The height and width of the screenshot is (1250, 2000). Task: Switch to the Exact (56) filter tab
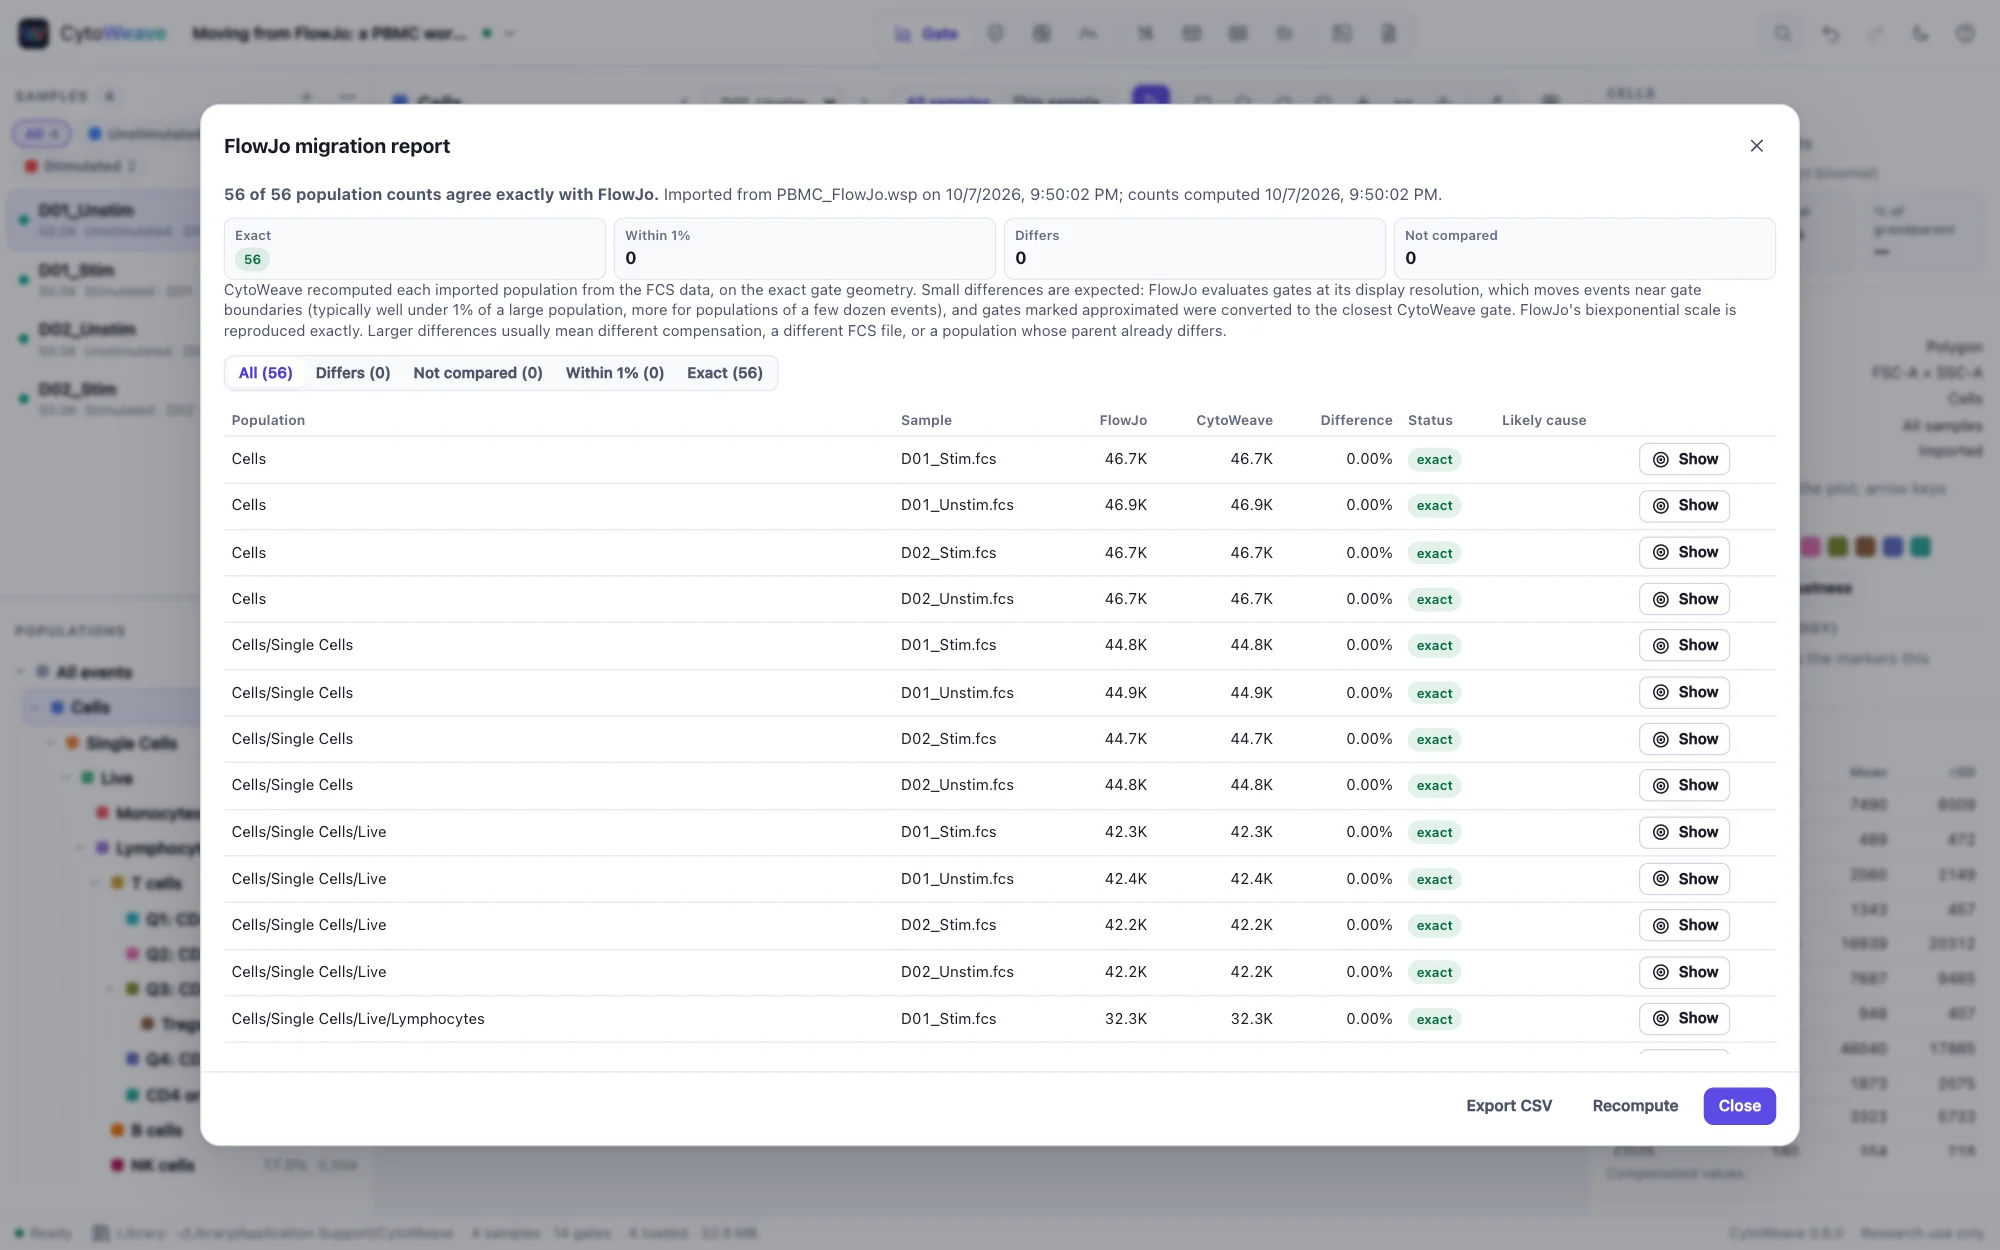tap(725, 373)
